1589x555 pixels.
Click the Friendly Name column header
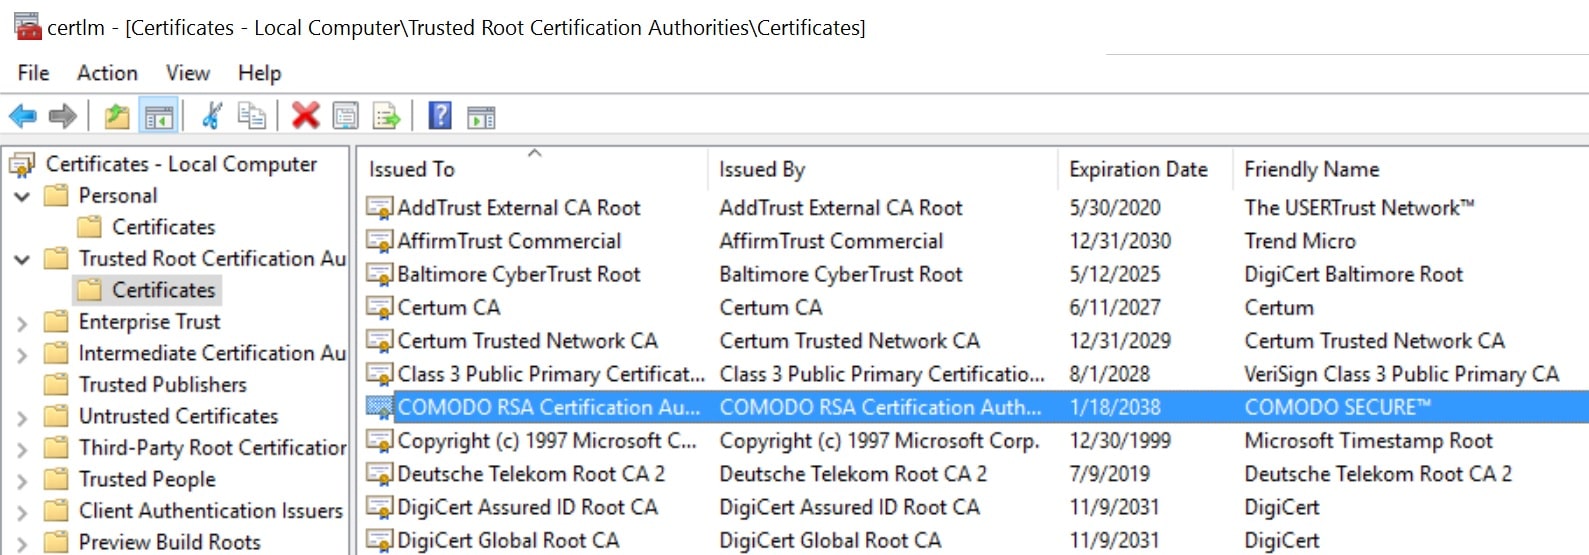coord(1311,170)
